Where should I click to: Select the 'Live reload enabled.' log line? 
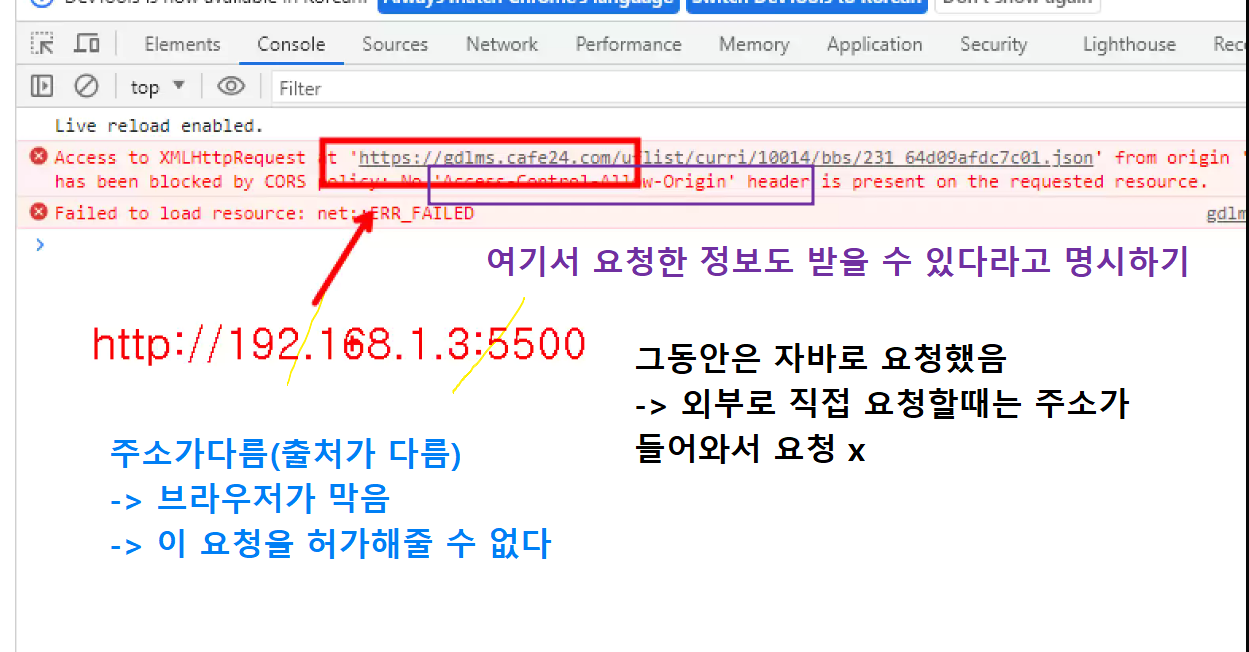coord(158,126)
